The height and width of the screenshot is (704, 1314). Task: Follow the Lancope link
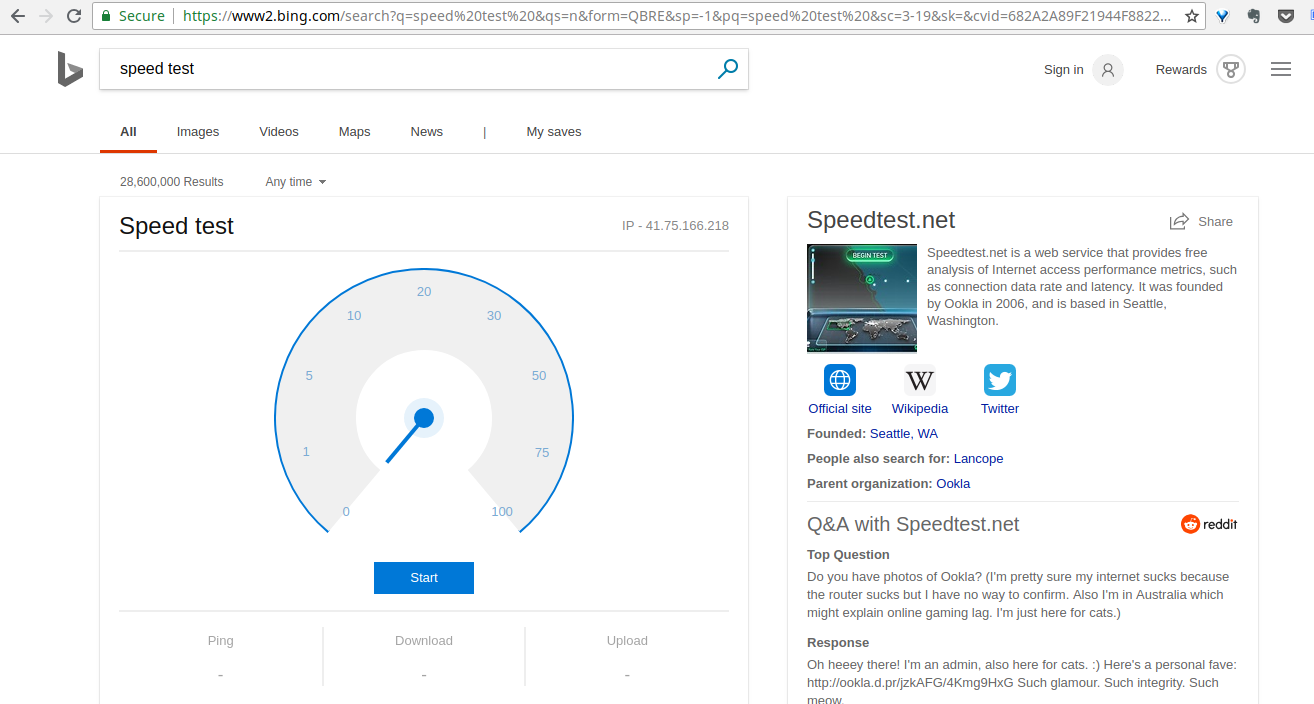pos(978,459)
